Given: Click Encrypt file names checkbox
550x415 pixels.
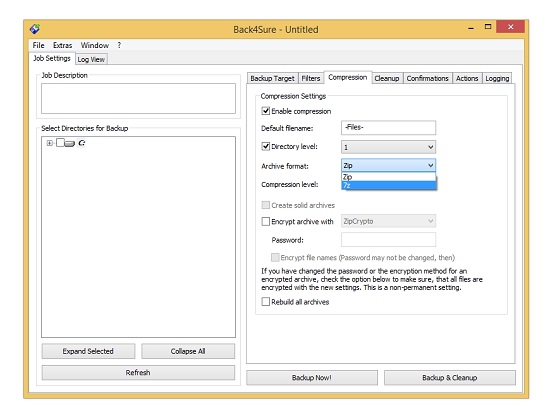Looking at the screenshot, I should coord(275,257).
